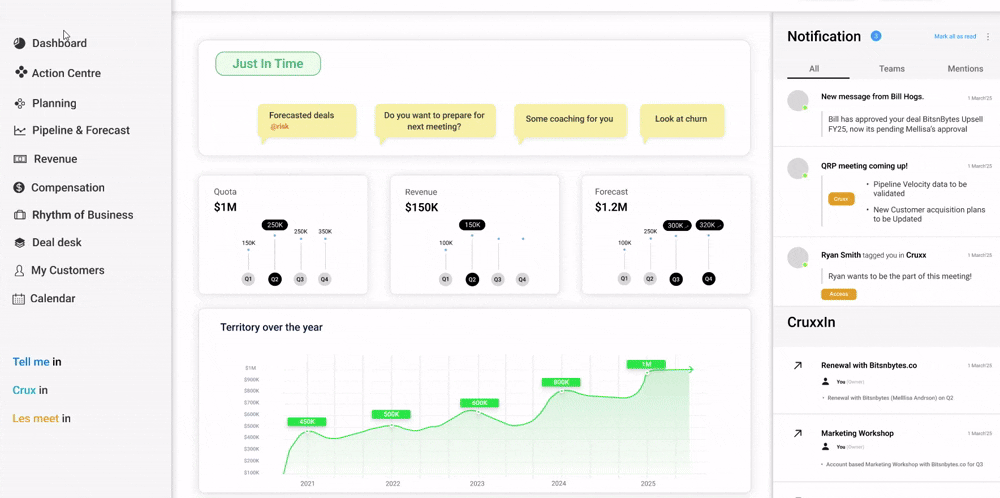
Task: Click the Dashboard pie chart icon
Action: [x=19, y=43]
